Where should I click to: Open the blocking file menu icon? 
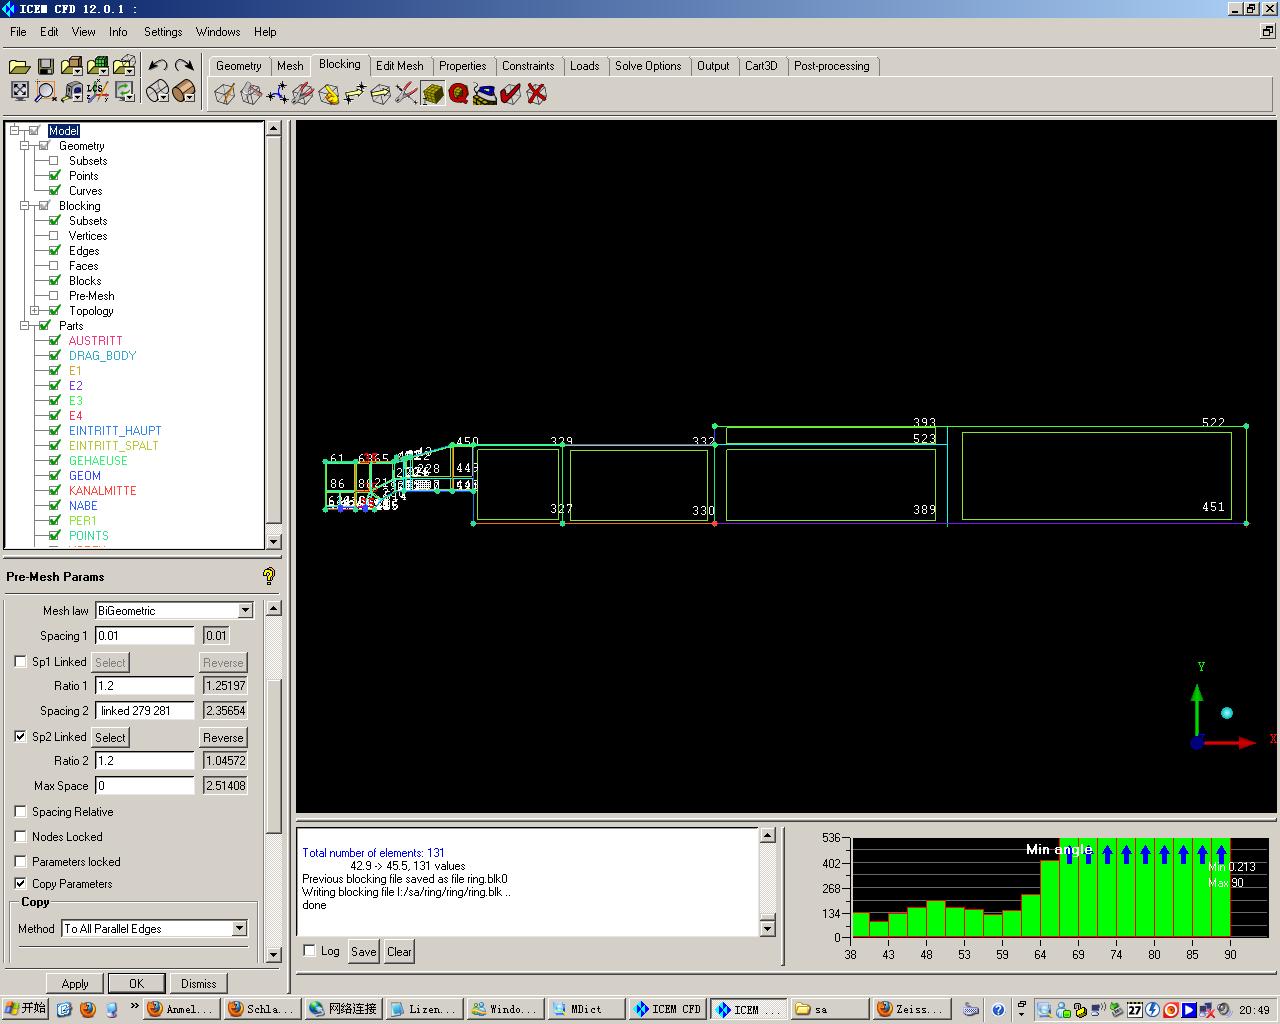(x=124, y=66)
